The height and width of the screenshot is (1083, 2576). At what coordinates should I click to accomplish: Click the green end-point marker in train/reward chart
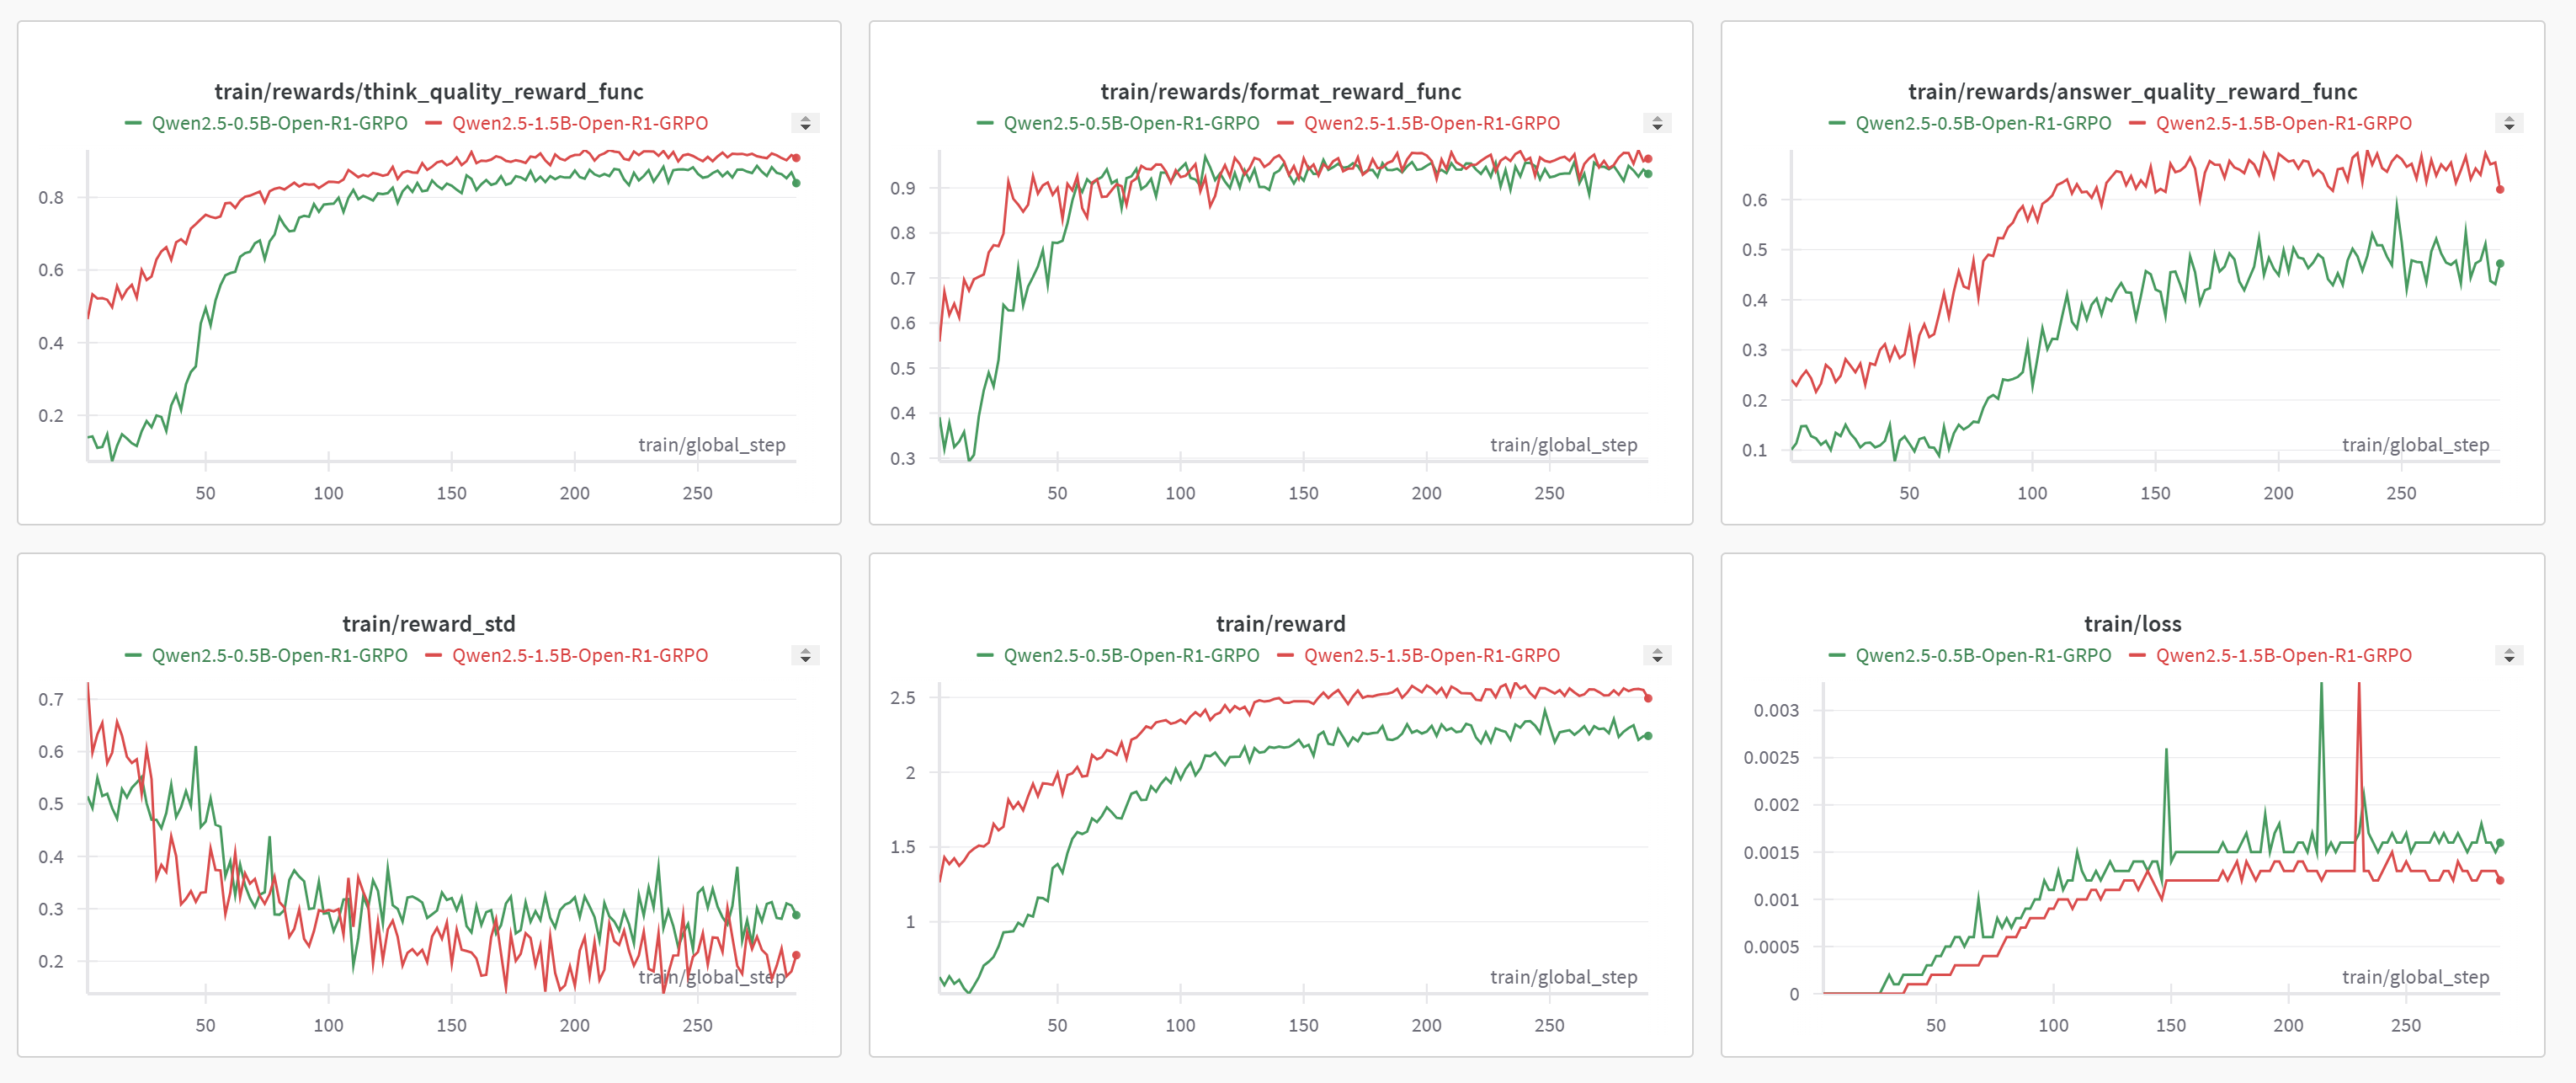click(x=1648, y=736)
